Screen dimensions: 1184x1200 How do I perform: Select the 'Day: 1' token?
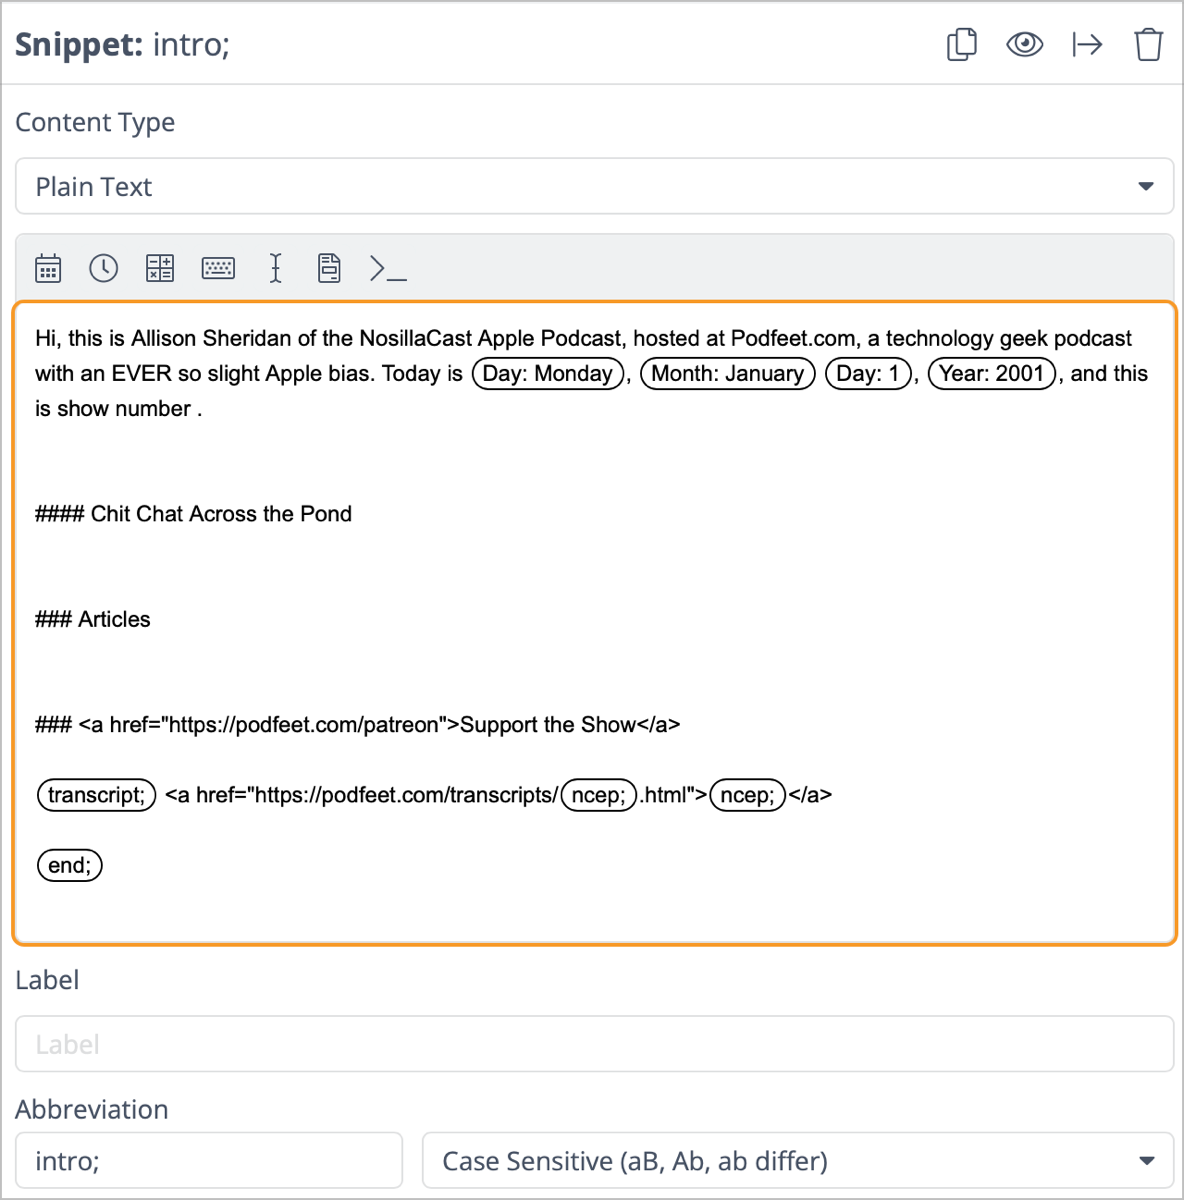point(868,374)
